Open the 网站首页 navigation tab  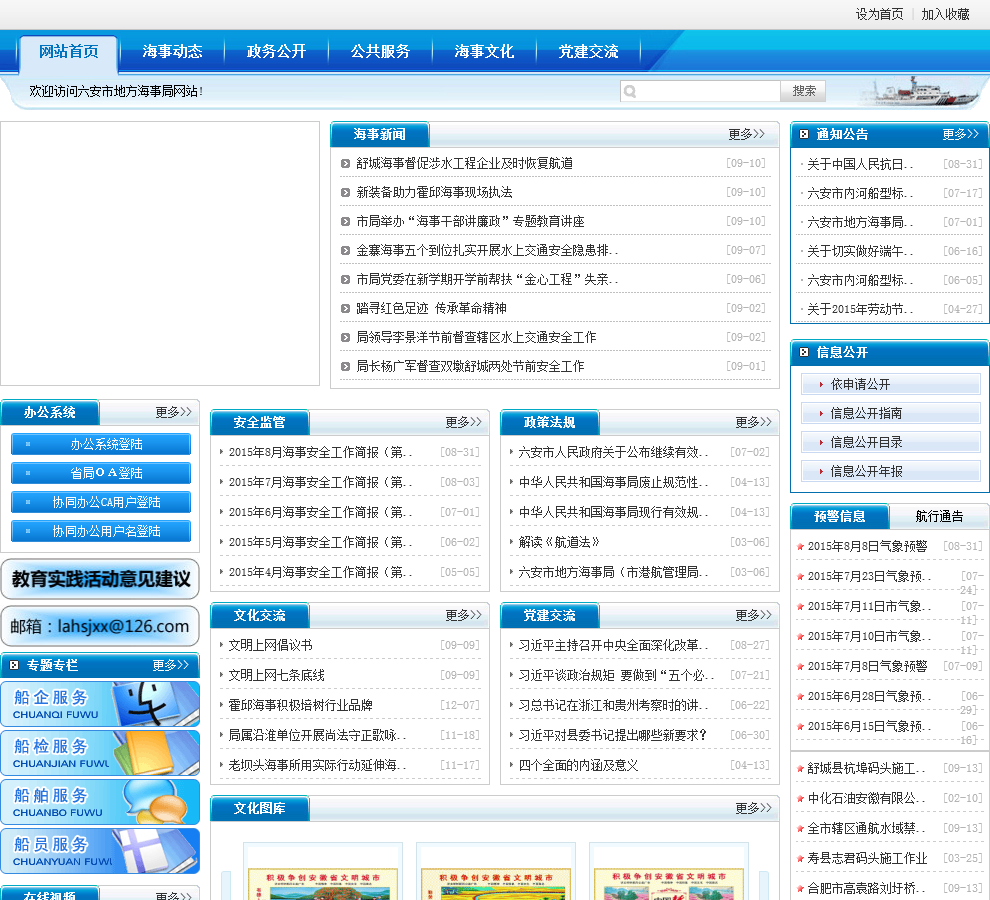[69, 52]
